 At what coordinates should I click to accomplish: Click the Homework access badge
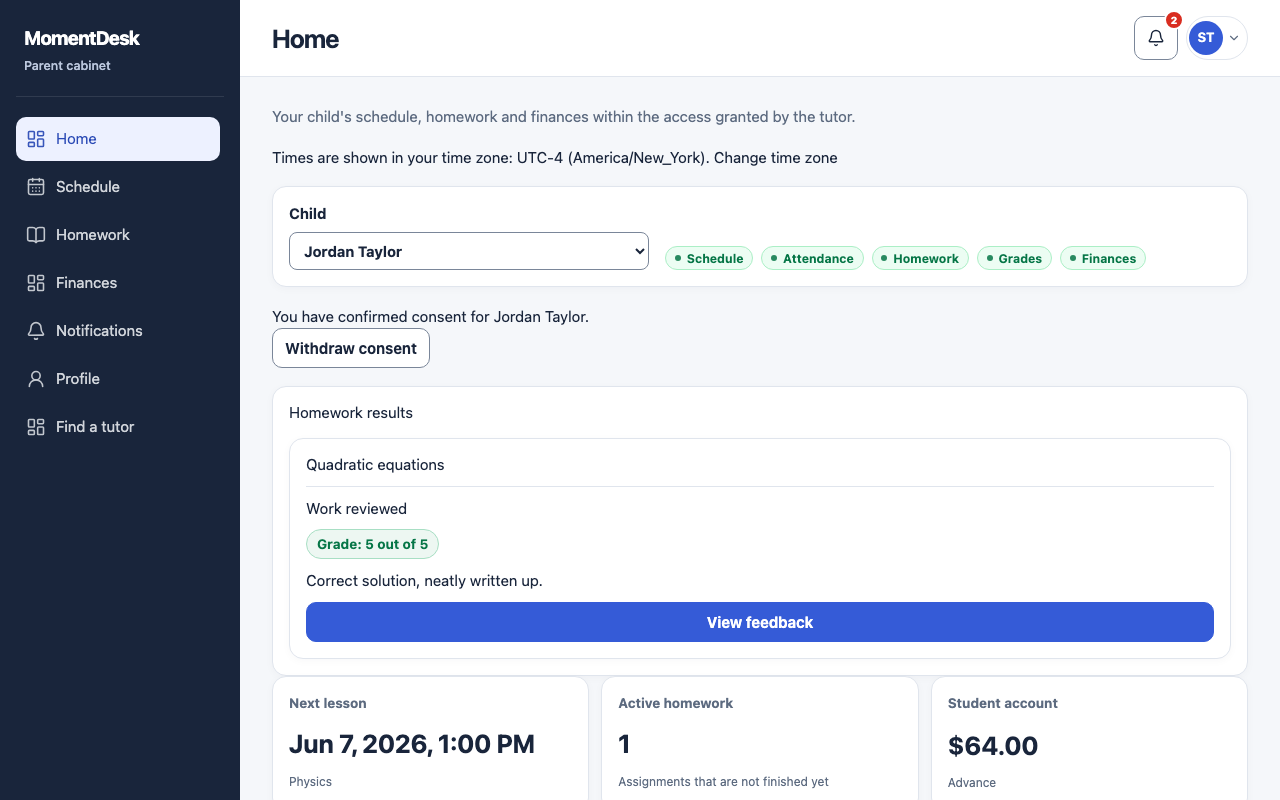pyautogui.click(x=920, y=258)
